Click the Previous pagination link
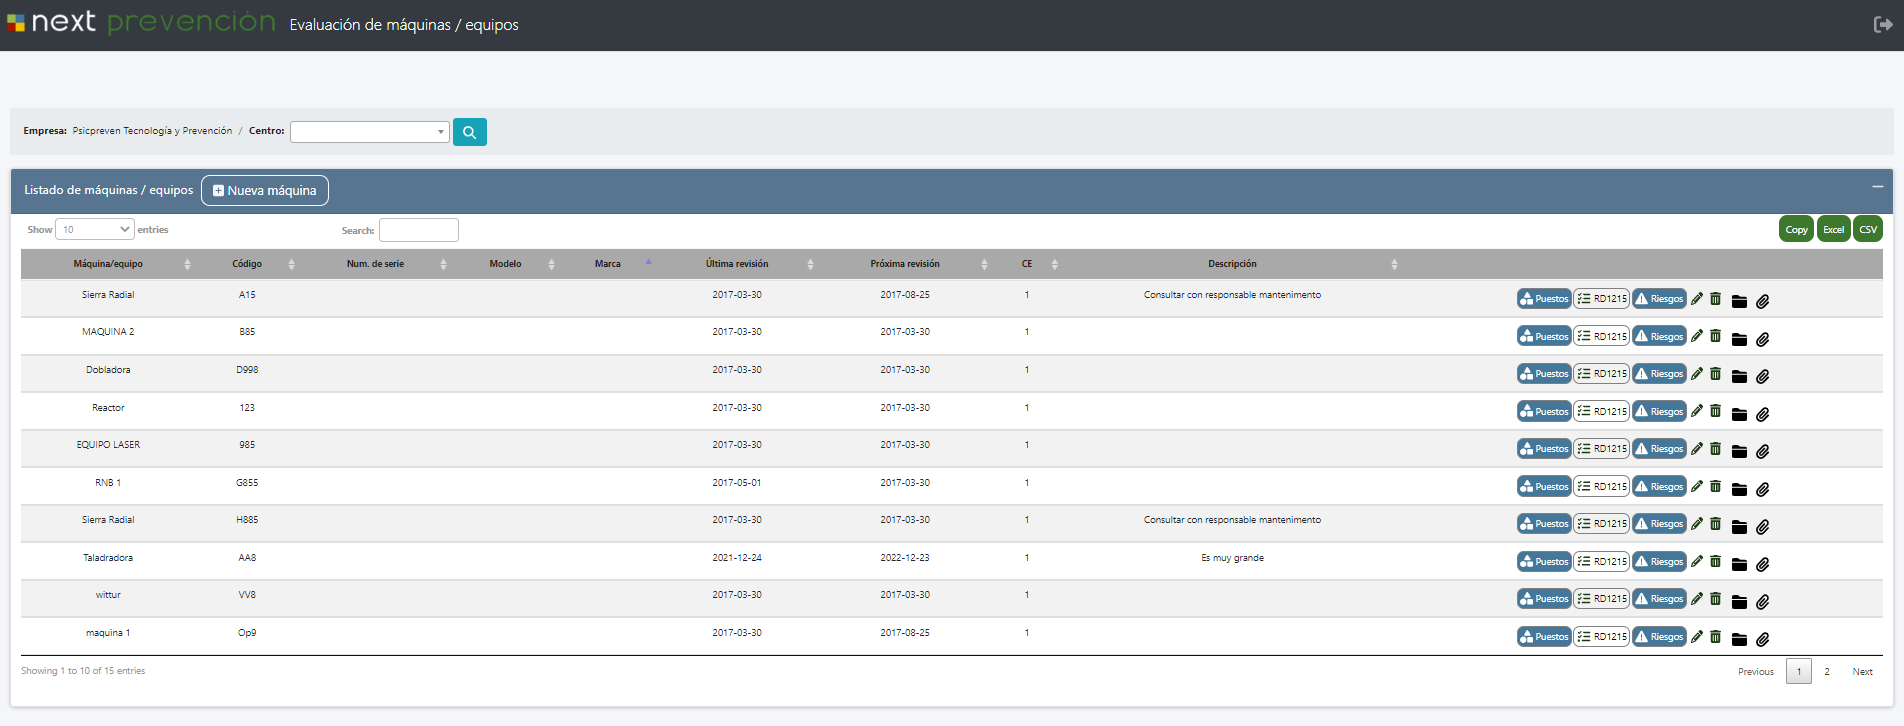The height and width of the screenshot is (726, 1904). click(x=1756, y=672)
